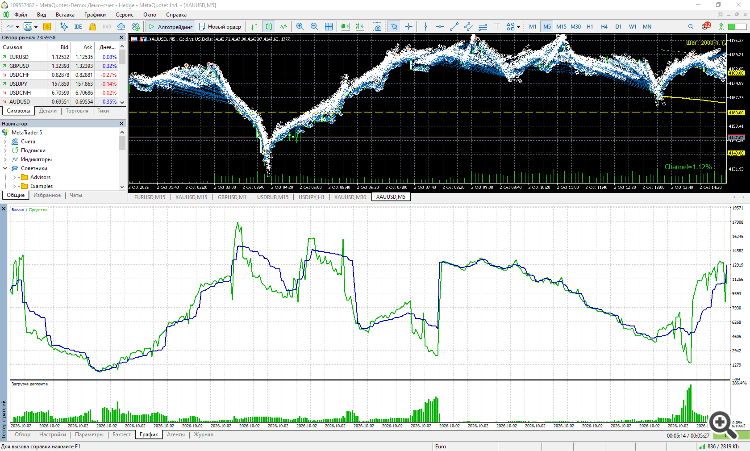This screenshot has height=451, width=750.
Task: Select the USDJPY row in Market Watch
Action: [x=59, y=84]
